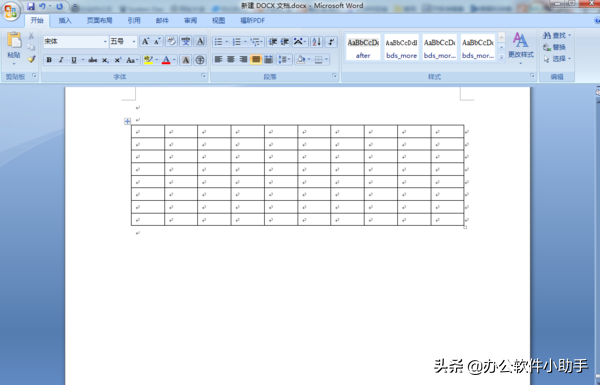Toggle Bold formatting
Image resolution: width=600 pixels, height=385 pixels.
pyautogui.click(x=49, y=60)
